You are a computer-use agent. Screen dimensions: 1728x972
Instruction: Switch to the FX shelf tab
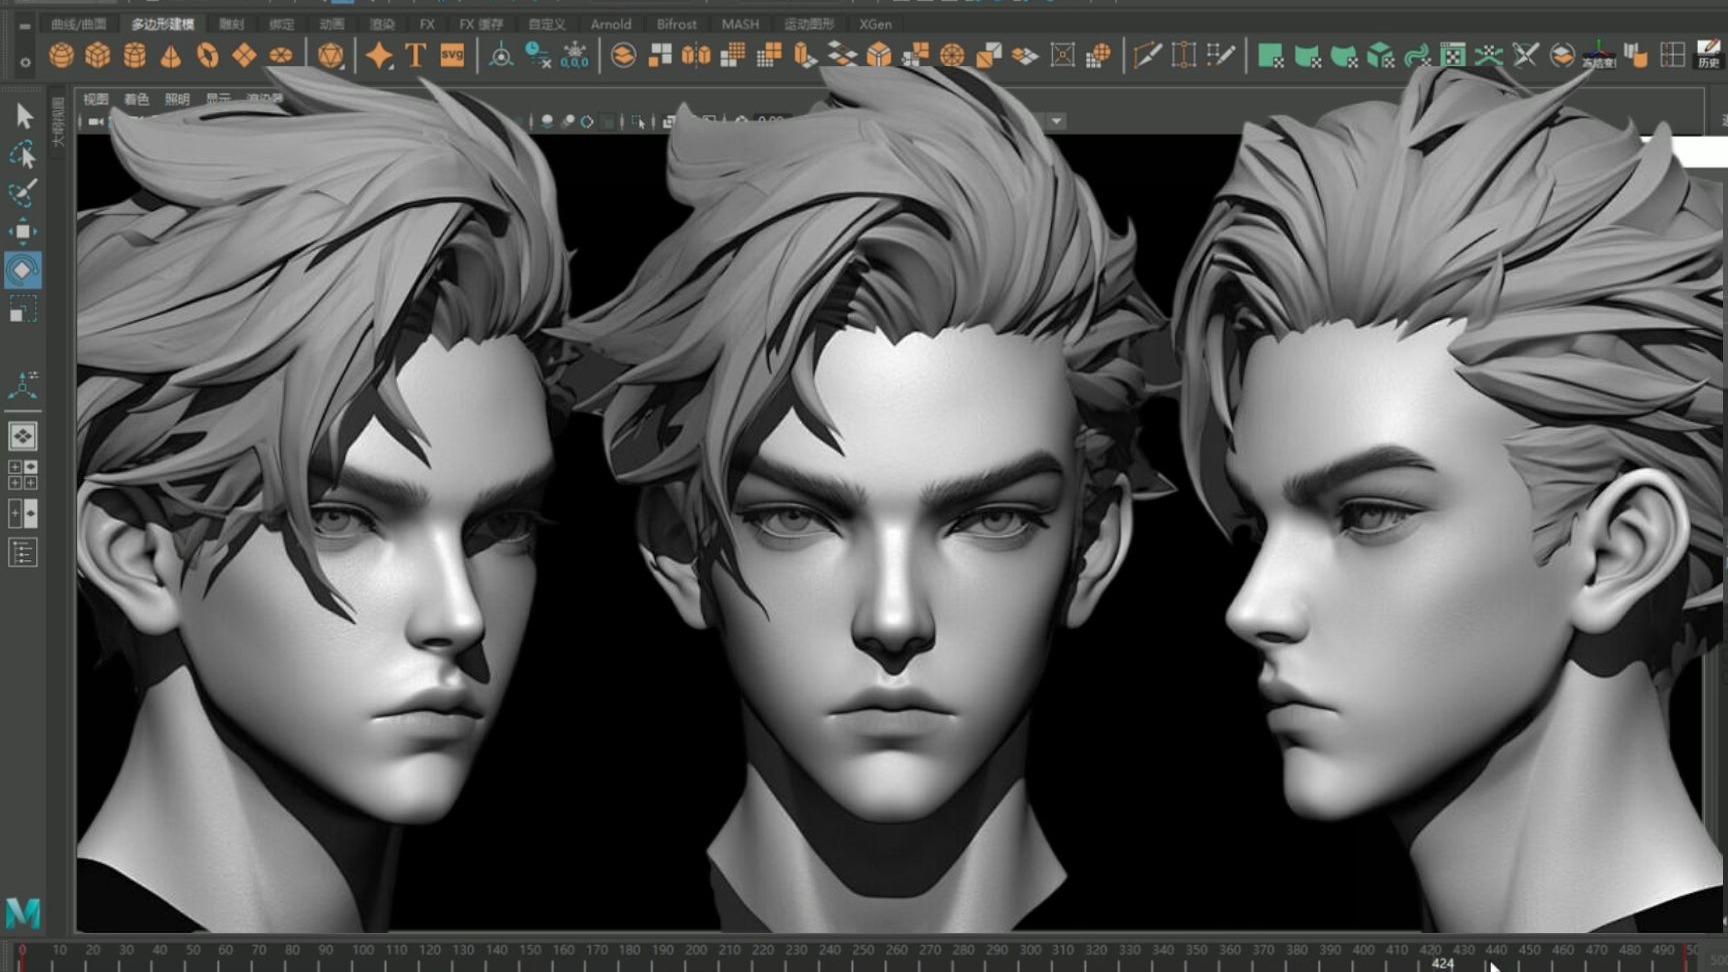(427, 24)
